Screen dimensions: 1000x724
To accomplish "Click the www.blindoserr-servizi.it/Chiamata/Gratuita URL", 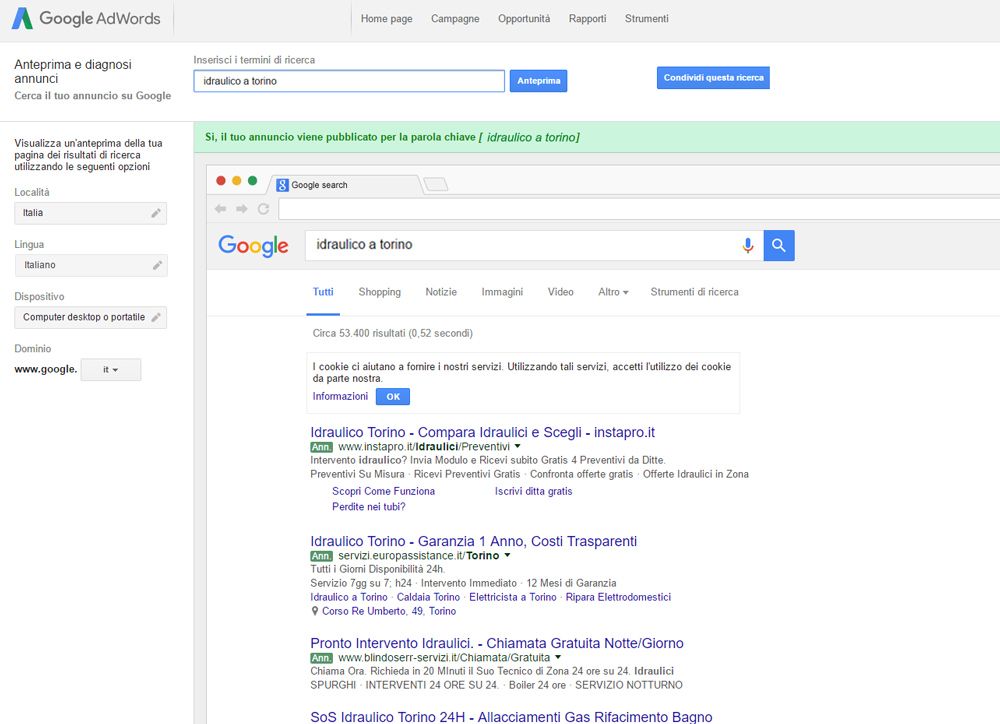I will click(x=444, y=658).
